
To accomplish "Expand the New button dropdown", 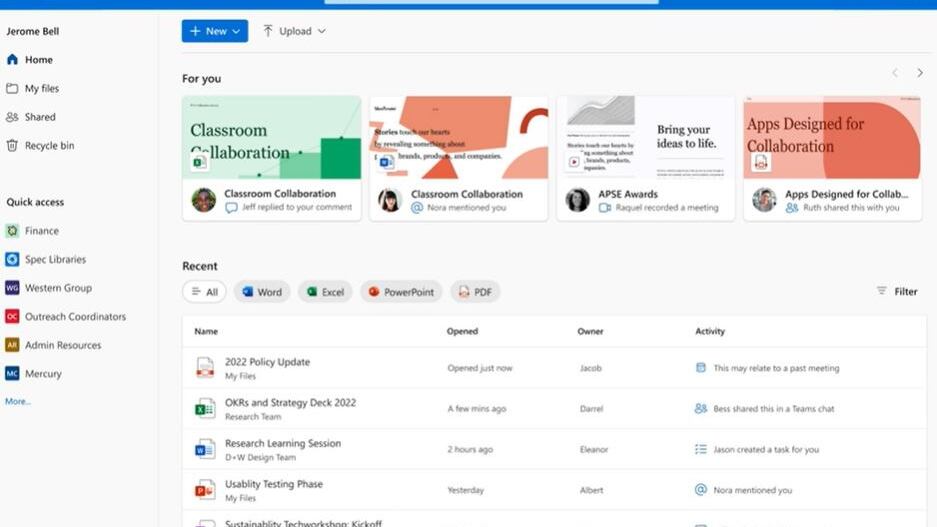I will pyautogui.click(x=215, y=31).
